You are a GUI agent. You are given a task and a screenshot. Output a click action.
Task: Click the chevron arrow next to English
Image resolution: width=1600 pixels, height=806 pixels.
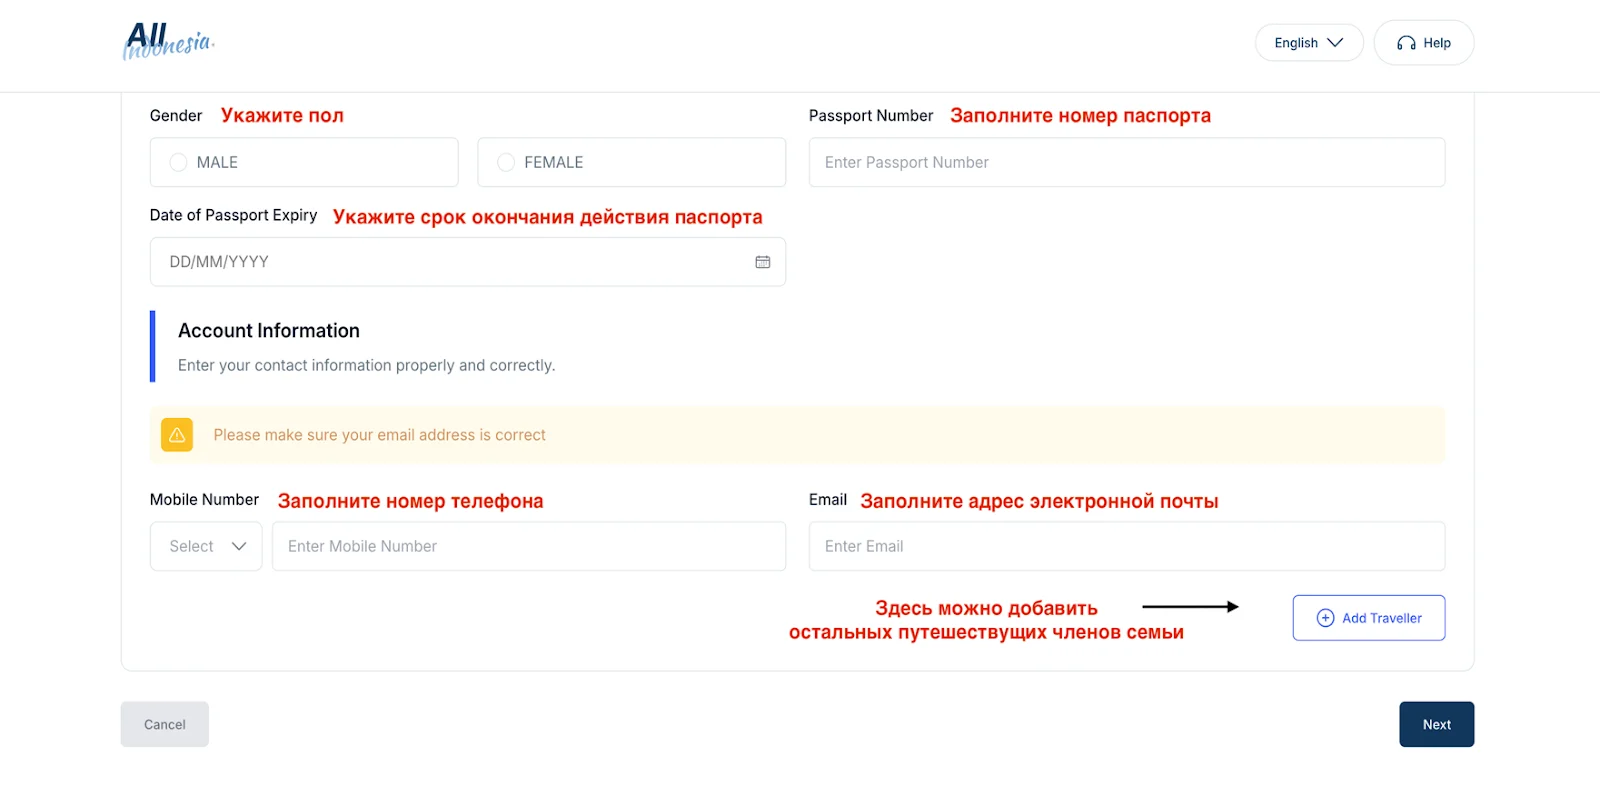click(1334, 42)
